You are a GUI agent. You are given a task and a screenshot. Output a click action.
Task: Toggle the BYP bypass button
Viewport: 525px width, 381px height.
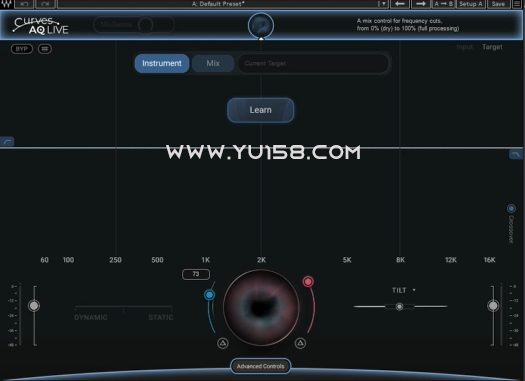(x=22, y=49)
